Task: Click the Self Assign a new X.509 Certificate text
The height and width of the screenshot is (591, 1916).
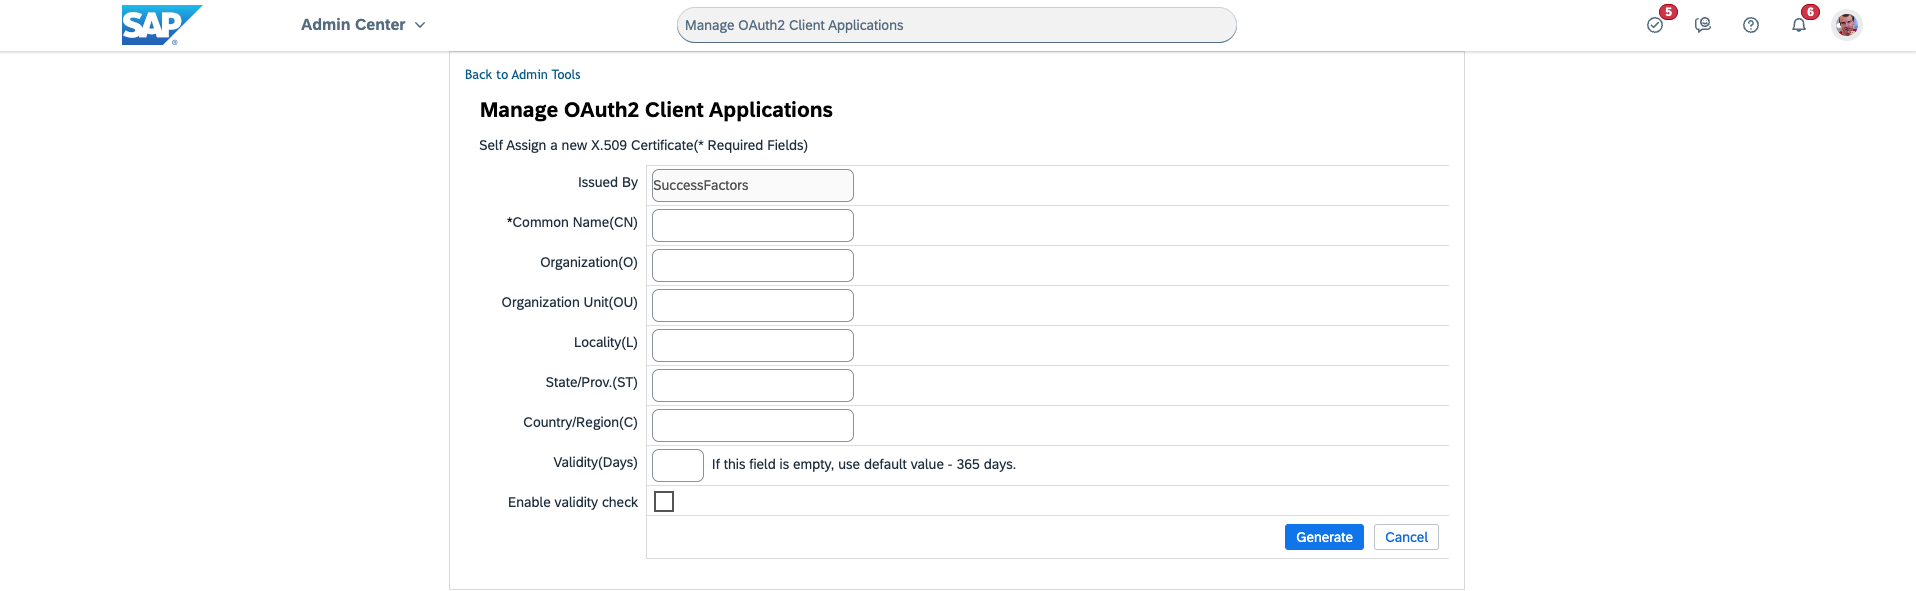Action: [x=643, y=145]
